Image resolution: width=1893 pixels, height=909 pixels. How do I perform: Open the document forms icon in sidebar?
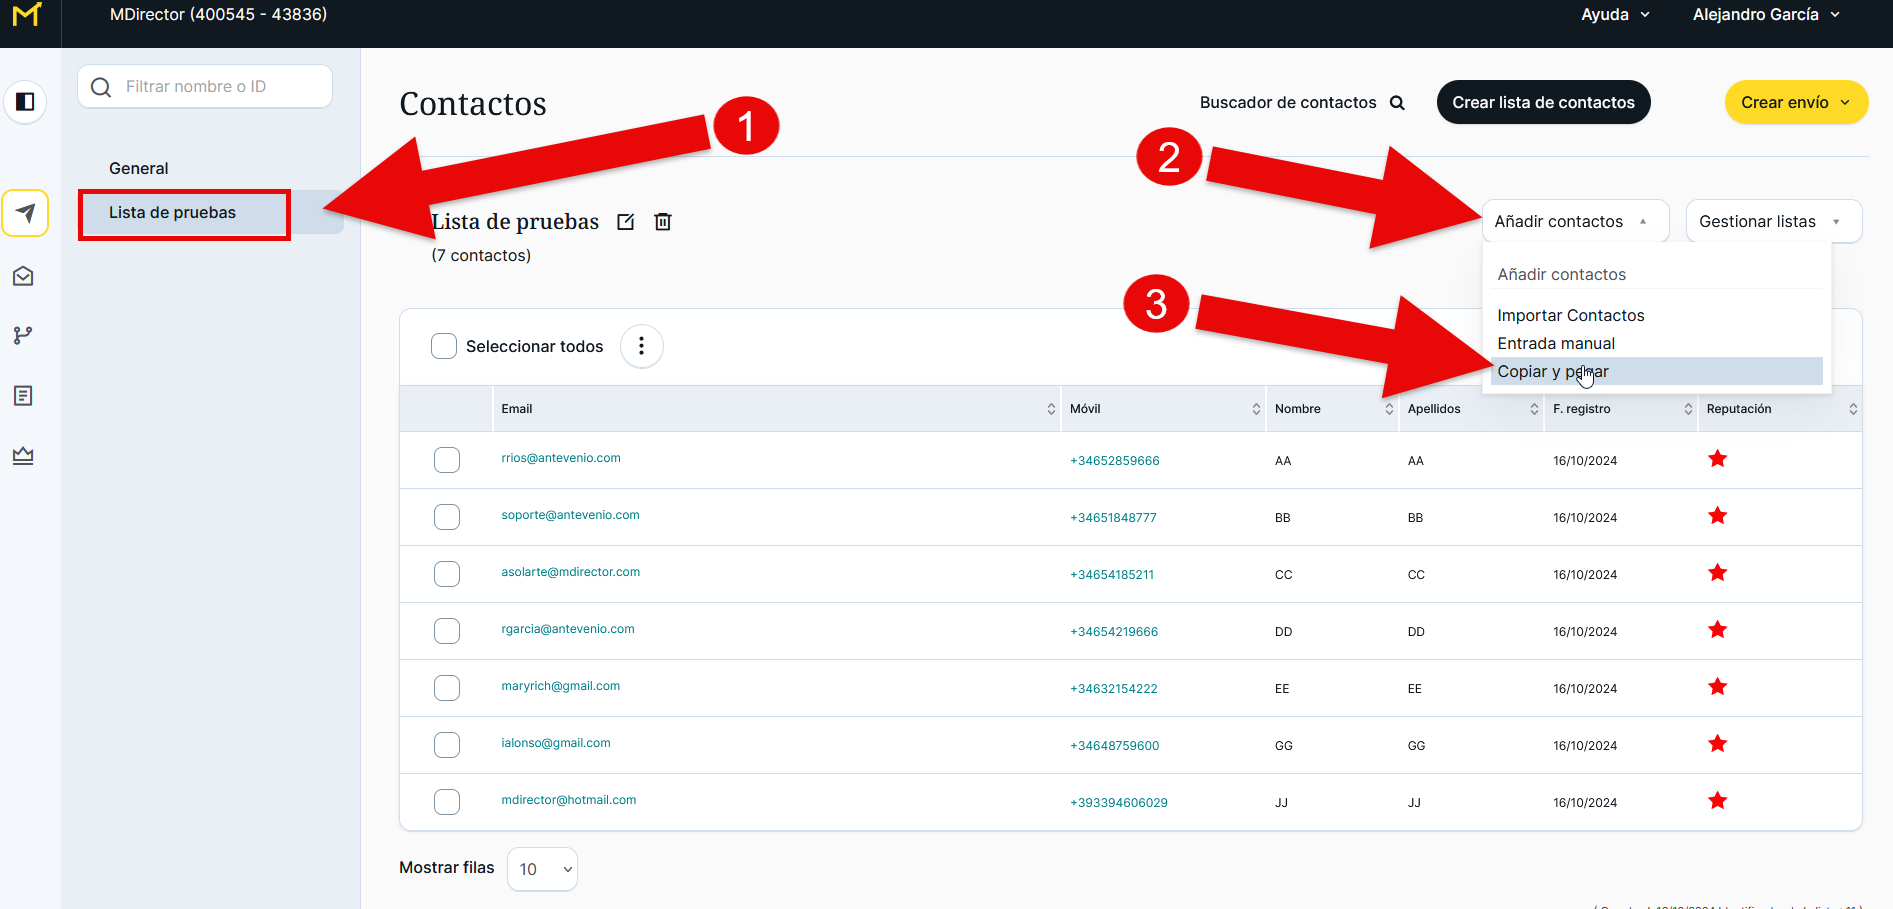pyautogui.click(x=24, y=396)
